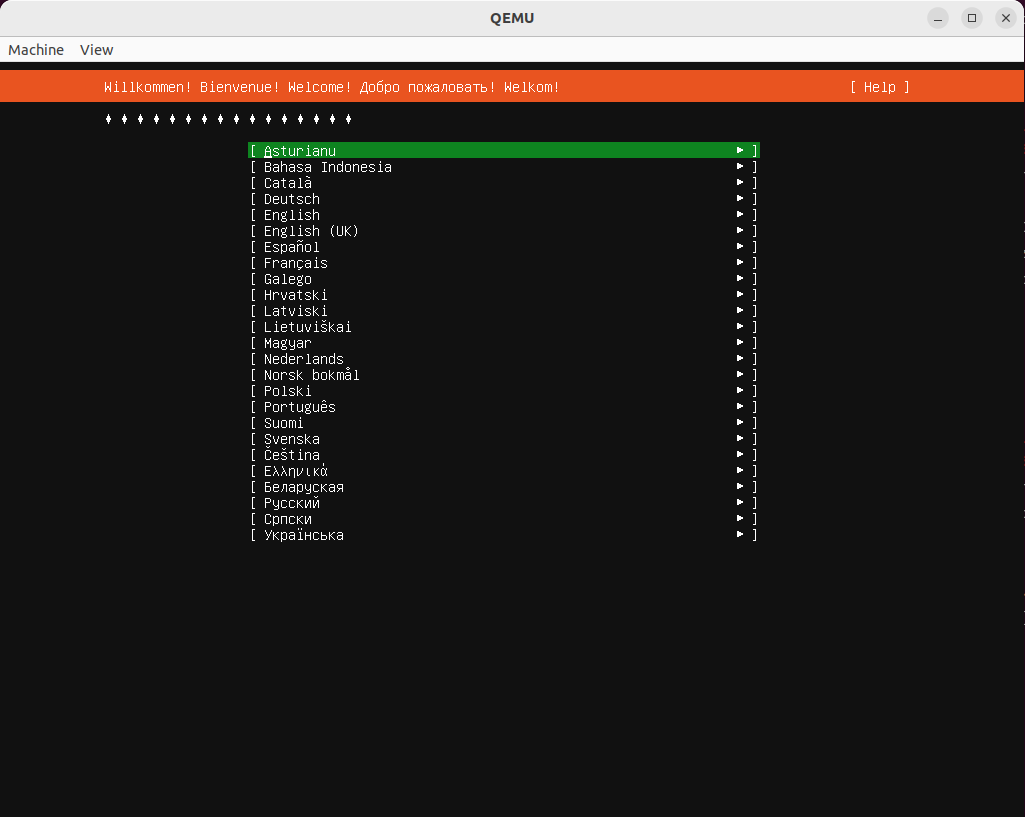Click the arrow icon beside English
The width and height of the screenshot is (1025, 817).
pyautogui.click(x=740, y=215)
